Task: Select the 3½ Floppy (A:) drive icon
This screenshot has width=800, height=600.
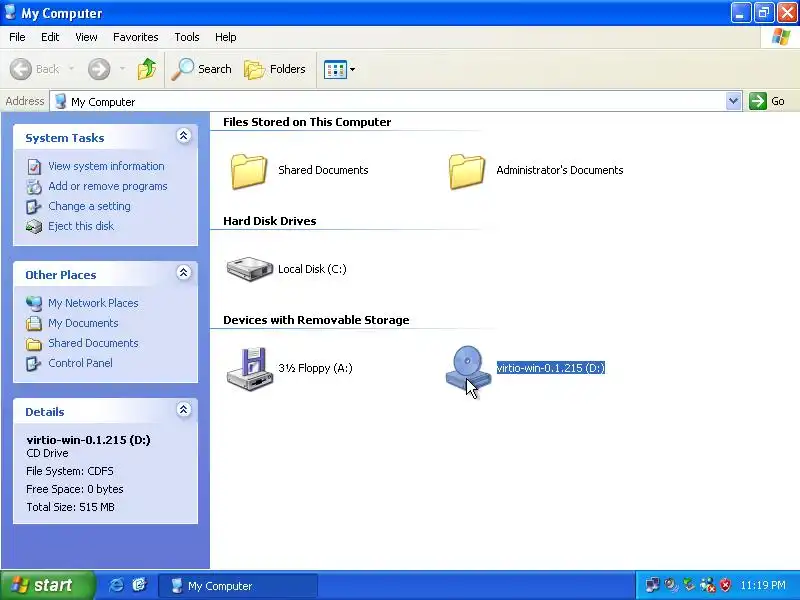Action: click(249, 369)
